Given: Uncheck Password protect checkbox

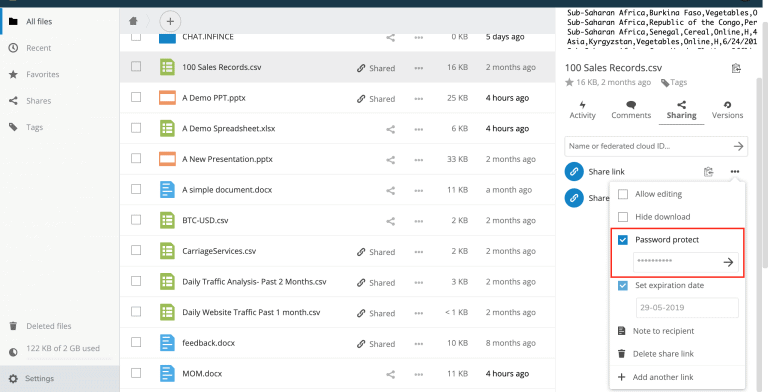Looking at the screenshot, I should tap(623, 240).
